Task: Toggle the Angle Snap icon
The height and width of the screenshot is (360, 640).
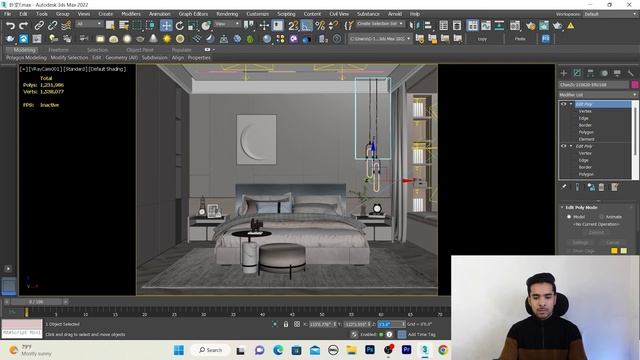Action: tap(307, 26)
